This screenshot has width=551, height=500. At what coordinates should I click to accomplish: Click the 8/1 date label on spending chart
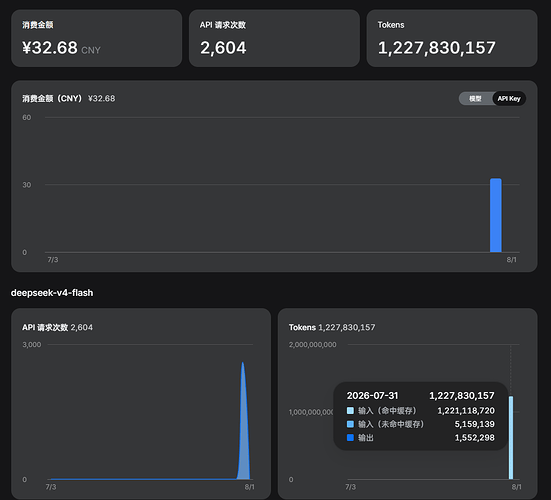[512, 260]
